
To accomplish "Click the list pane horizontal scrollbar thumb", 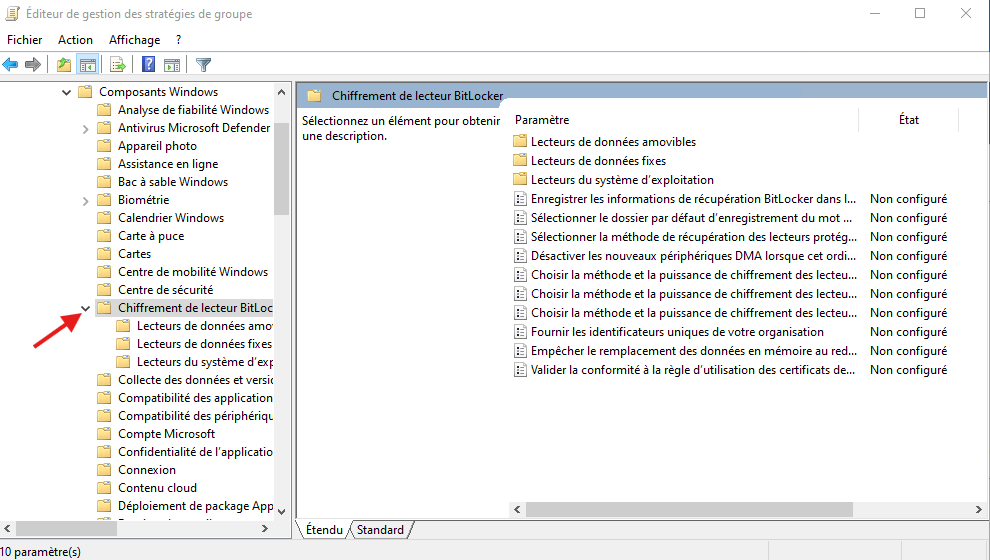I will pos(689,509).
